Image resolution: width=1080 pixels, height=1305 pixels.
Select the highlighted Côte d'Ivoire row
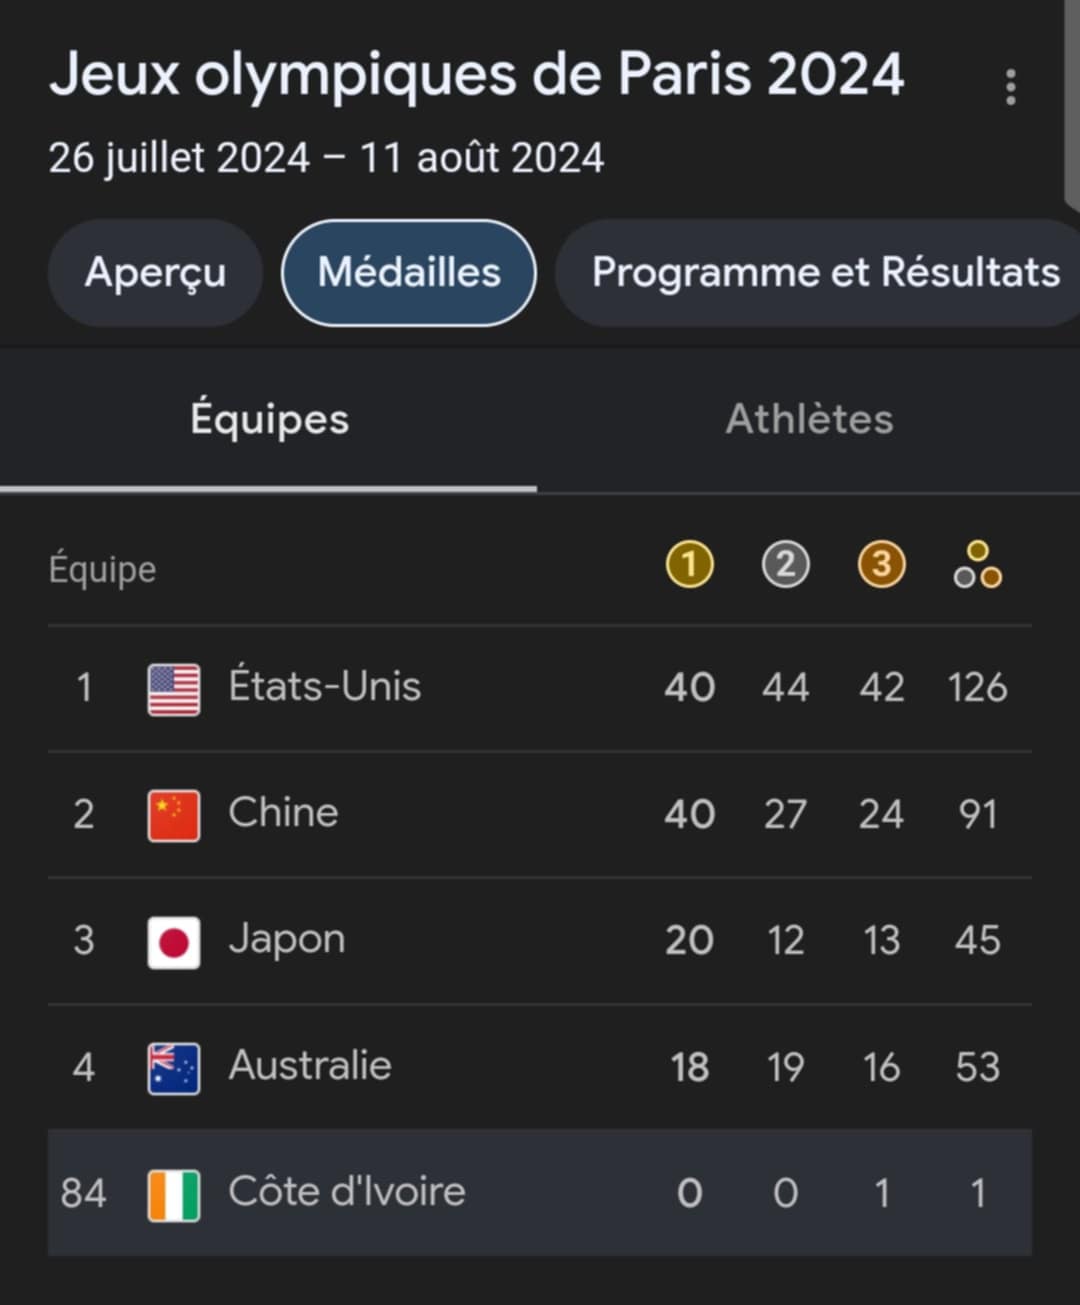[x=540, y=1193]
